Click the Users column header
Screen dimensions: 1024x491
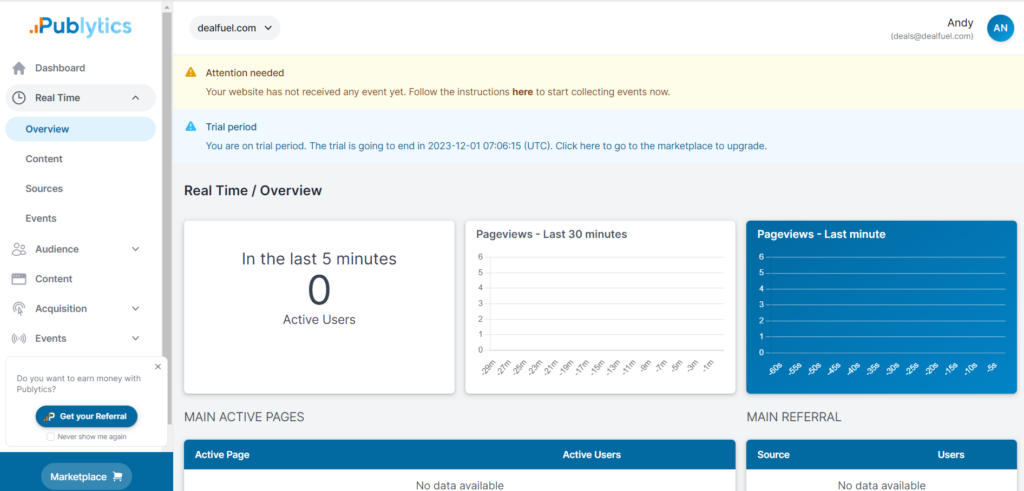(x=951, y=454)
